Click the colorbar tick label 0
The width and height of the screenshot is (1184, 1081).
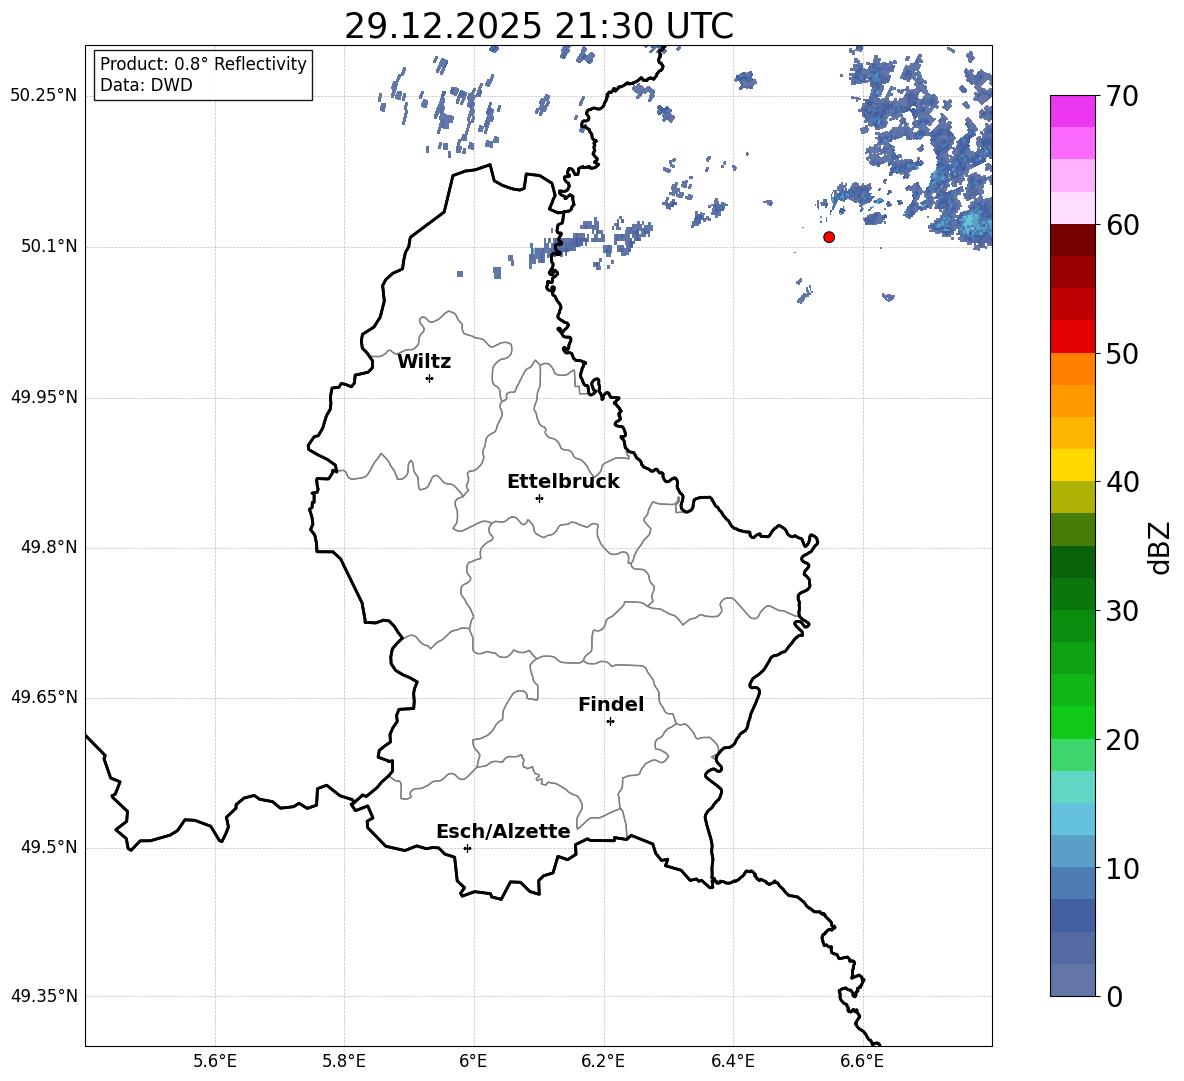[x=1114, y=996]
